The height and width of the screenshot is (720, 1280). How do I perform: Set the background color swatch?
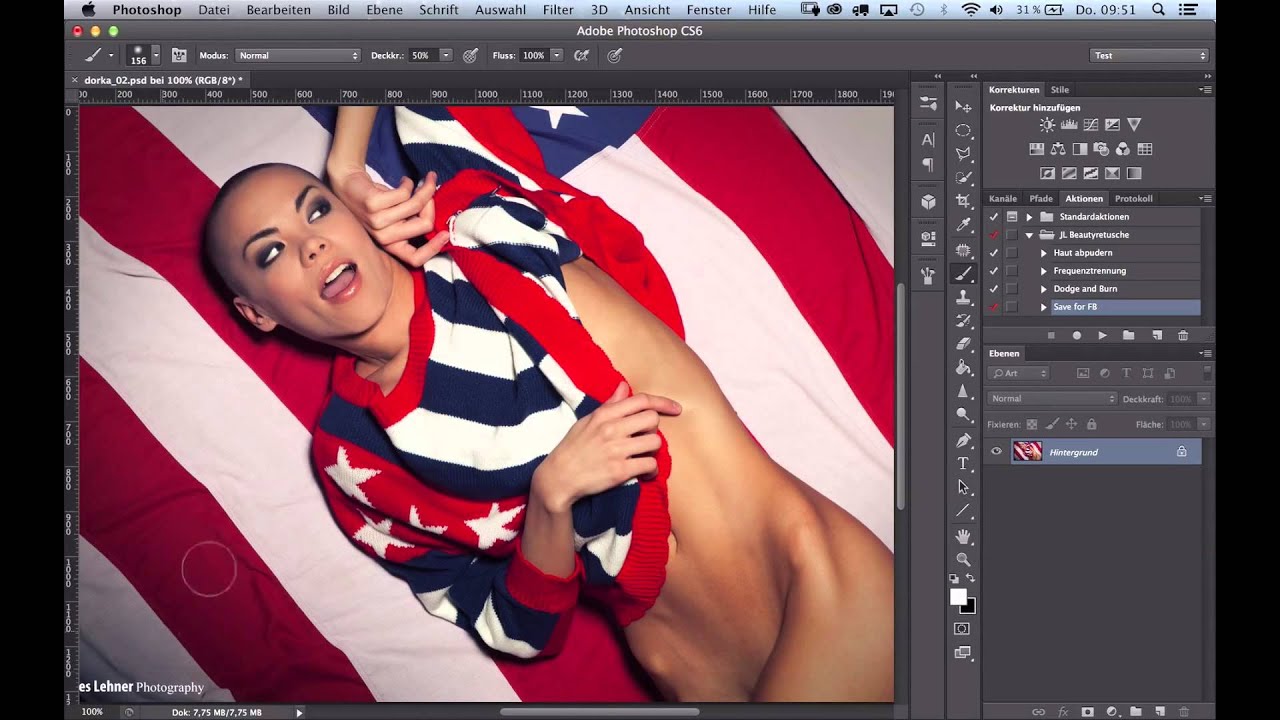click(970, 608)
